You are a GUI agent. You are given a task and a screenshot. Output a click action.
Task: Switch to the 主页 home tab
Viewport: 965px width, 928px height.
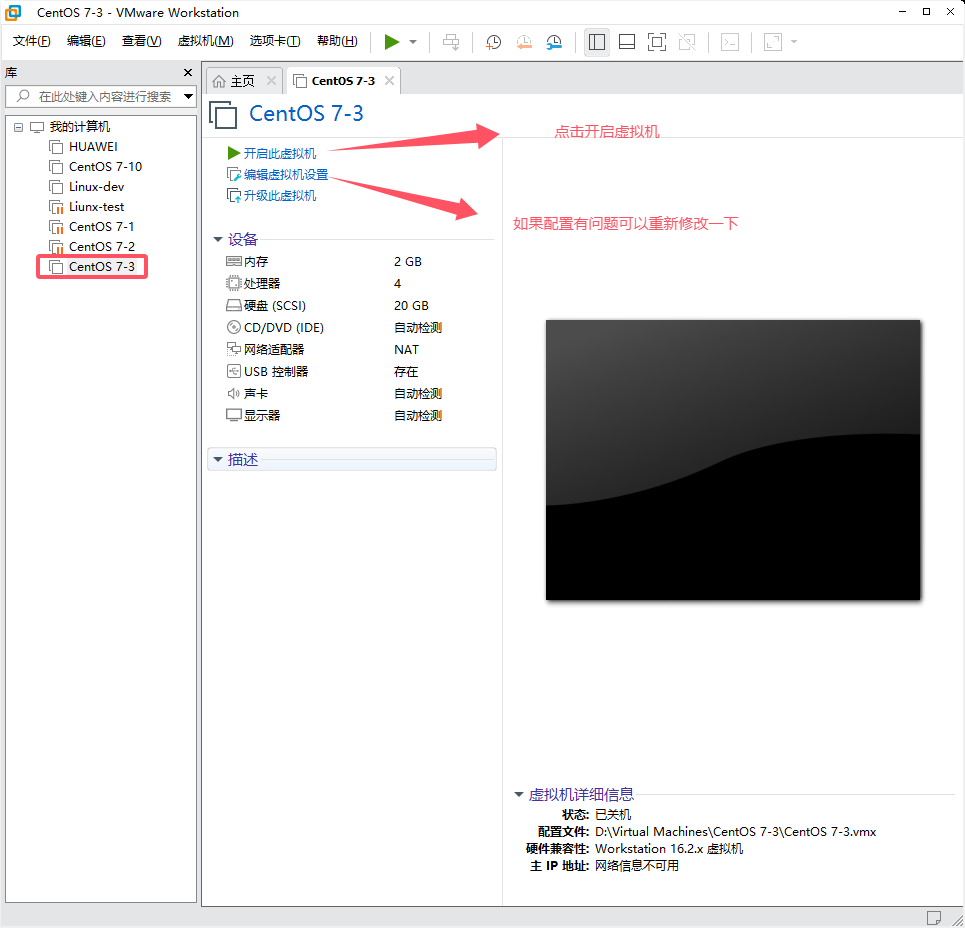point(234,81)
